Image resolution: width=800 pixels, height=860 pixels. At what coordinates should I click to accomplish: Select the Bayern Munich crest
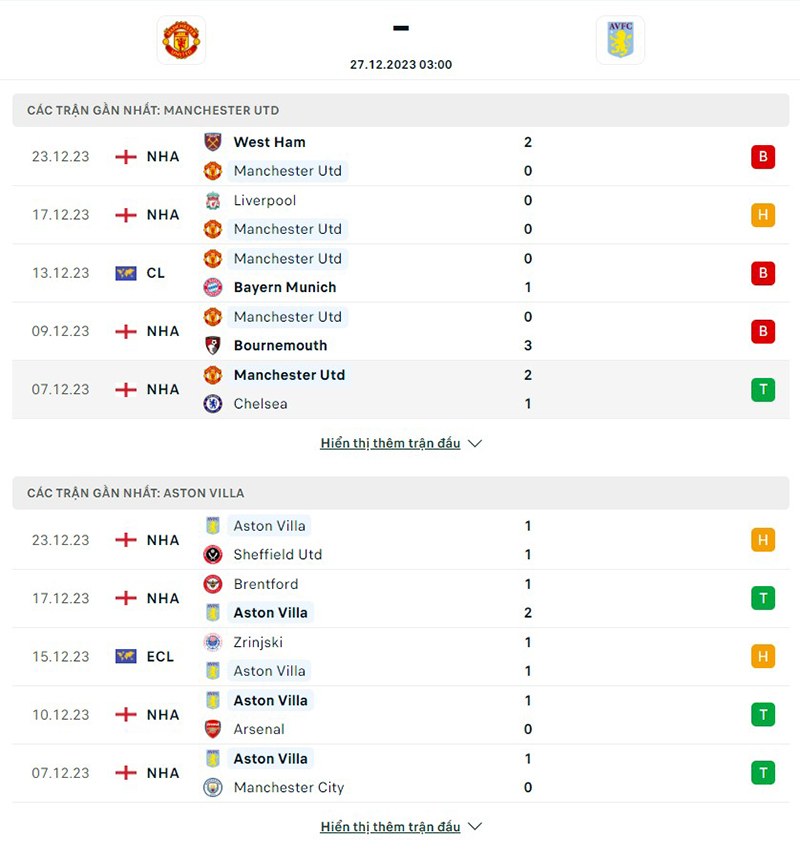coord(212,287)
